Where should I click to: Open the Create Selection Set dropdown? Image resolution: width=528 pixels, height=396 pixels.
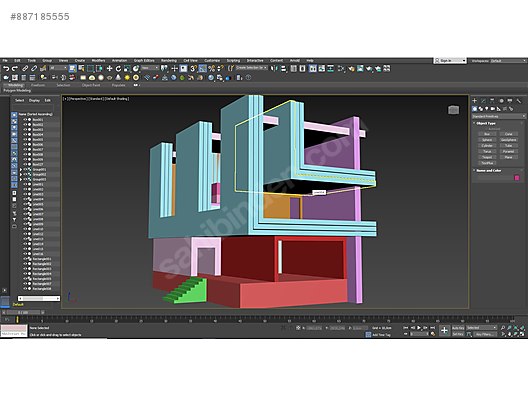(251, 68)
